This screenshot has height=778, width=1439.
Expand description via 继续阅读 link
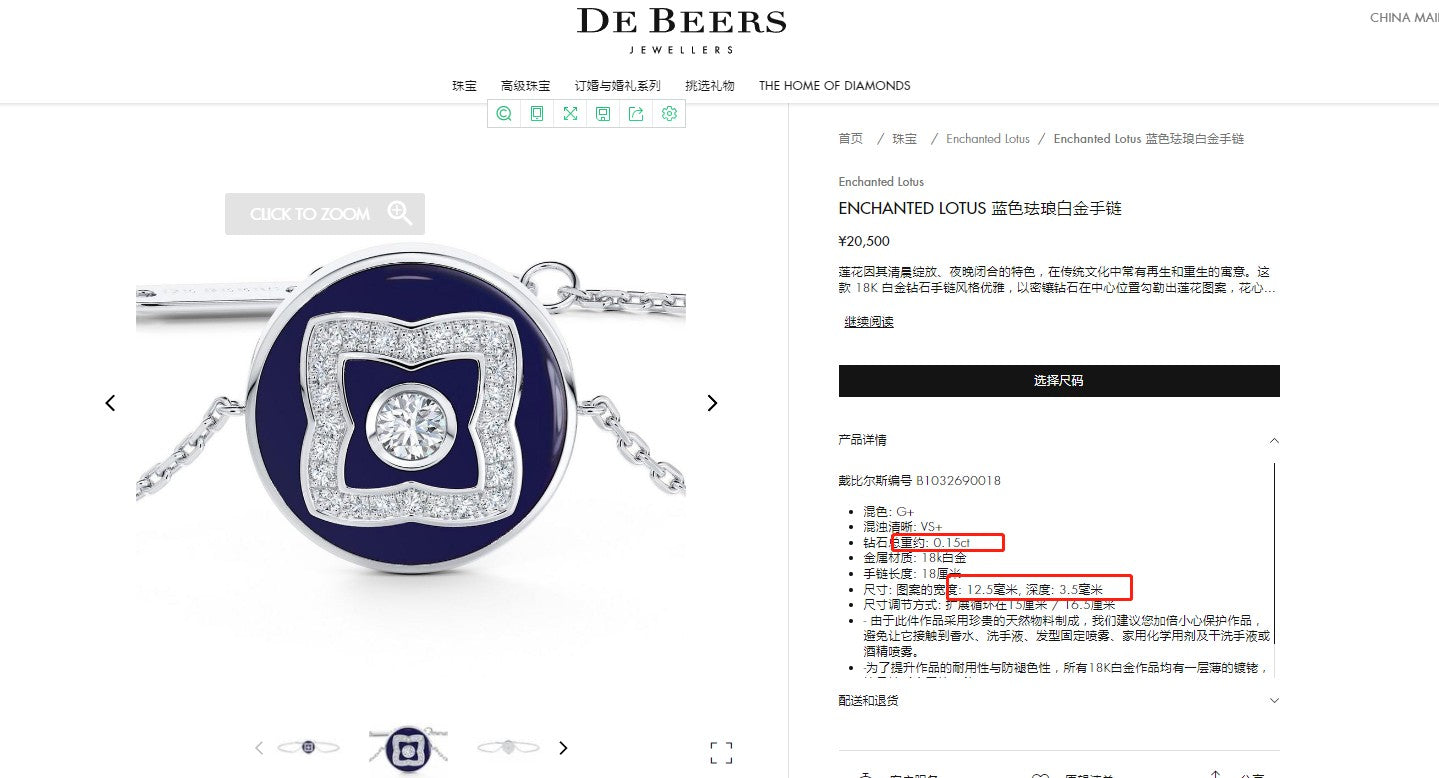click(869, 321)
